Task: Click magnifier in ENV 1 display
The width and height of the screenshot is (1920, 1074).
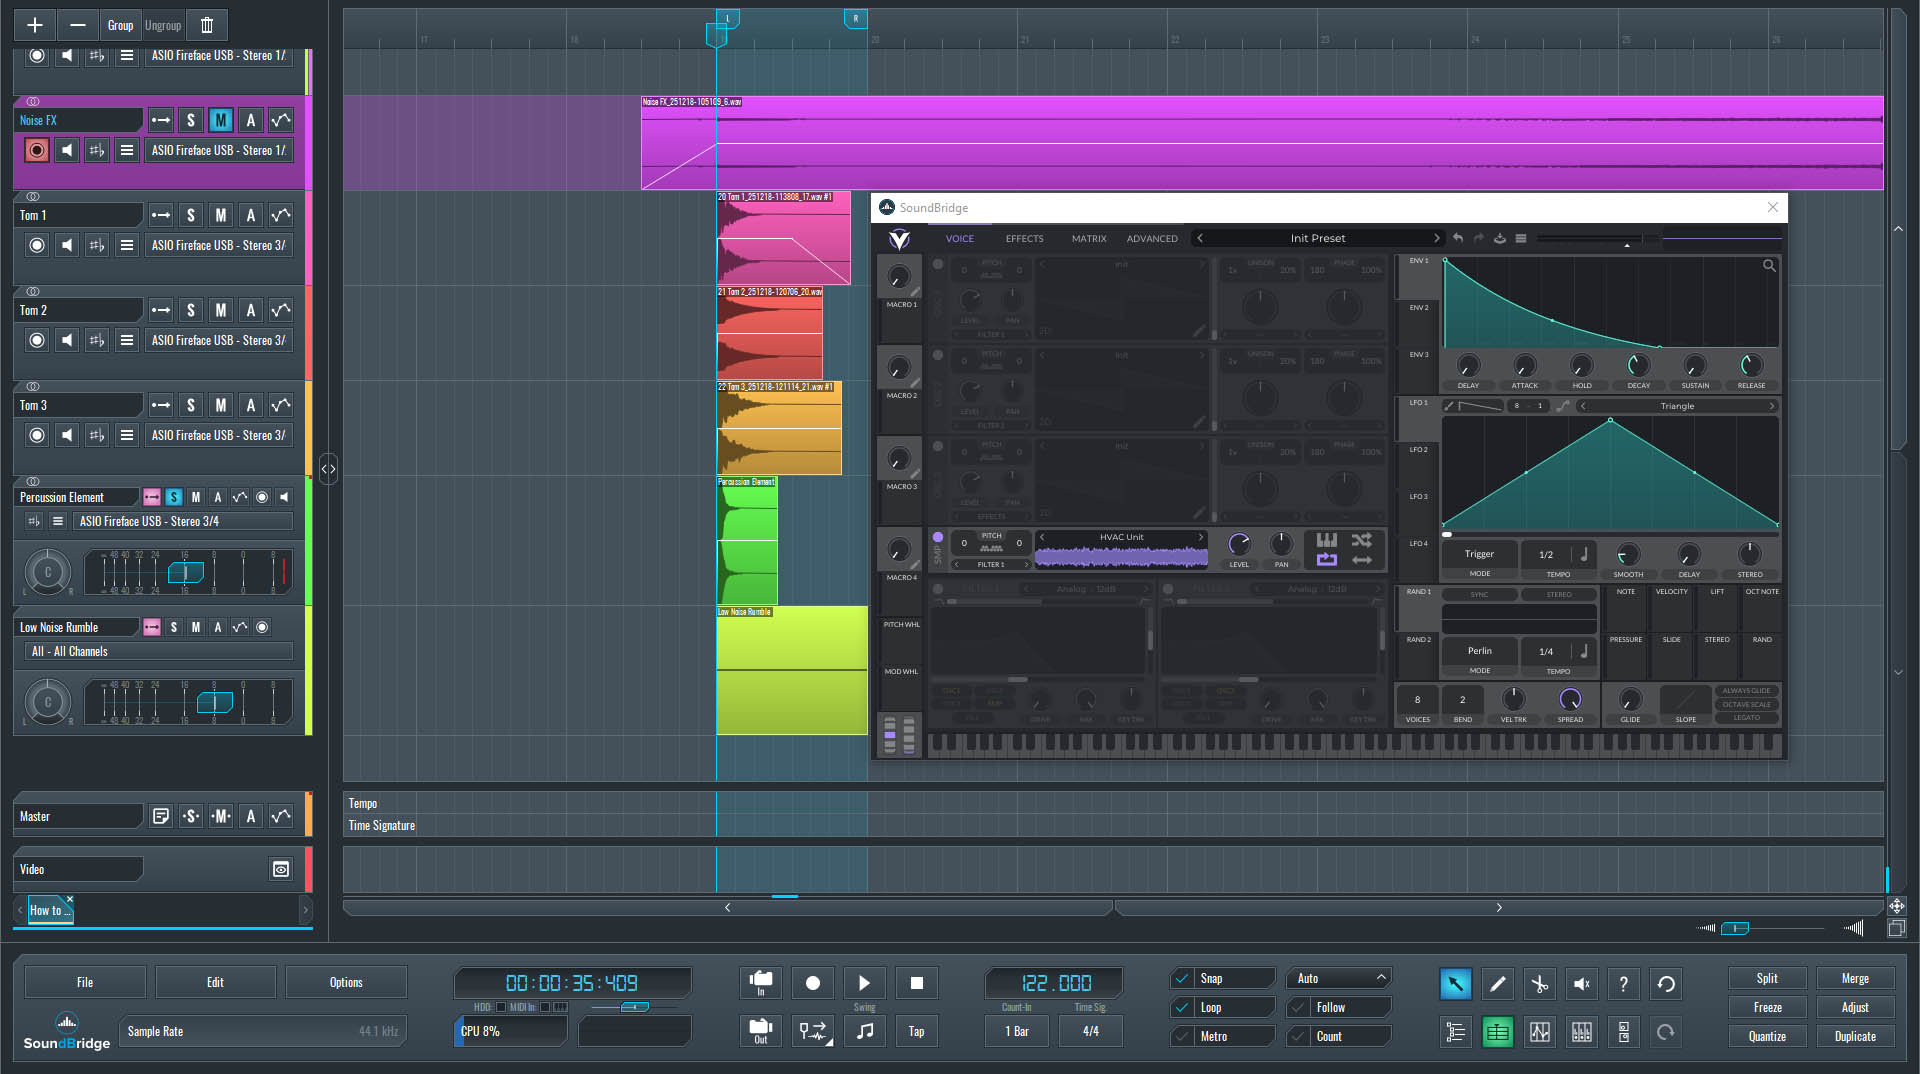Action: point(1769,266)
